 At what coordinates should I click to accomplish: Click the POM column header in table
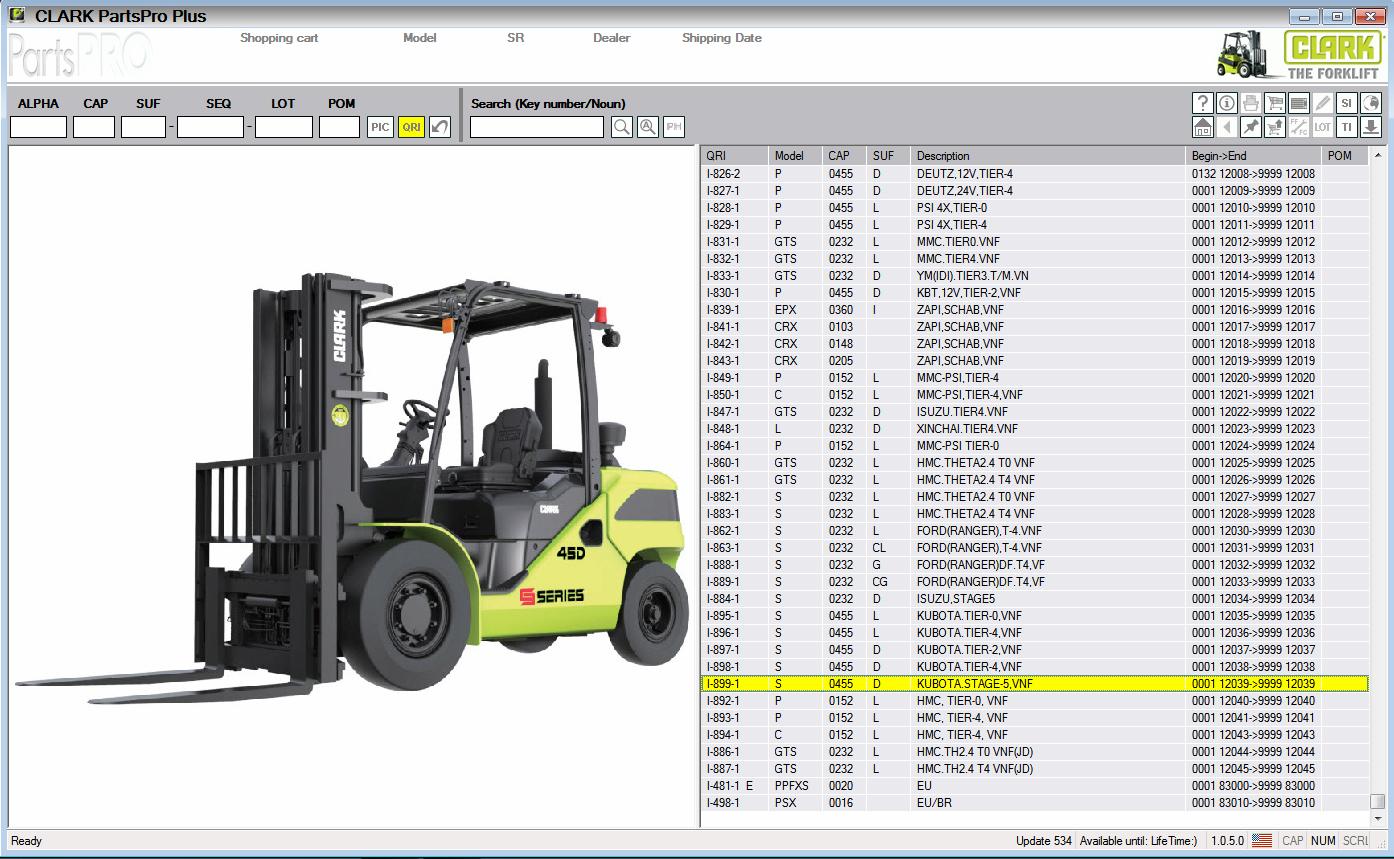point(1345,156)
